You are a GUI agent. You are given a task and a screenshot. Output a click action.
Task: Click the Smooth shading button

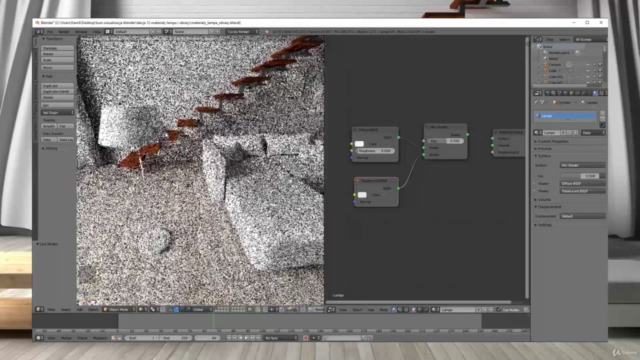(x=49, y=126)
